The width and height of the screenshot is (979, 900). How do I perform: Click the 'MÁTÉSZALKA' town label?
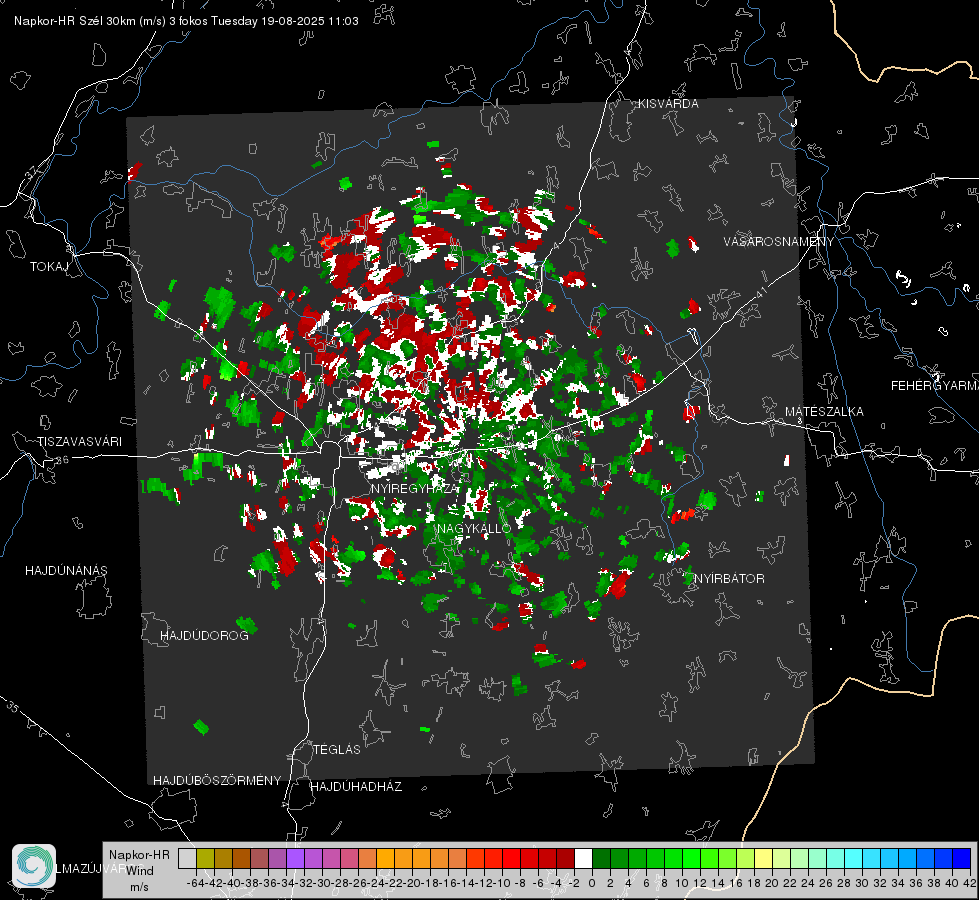(824, 412)
